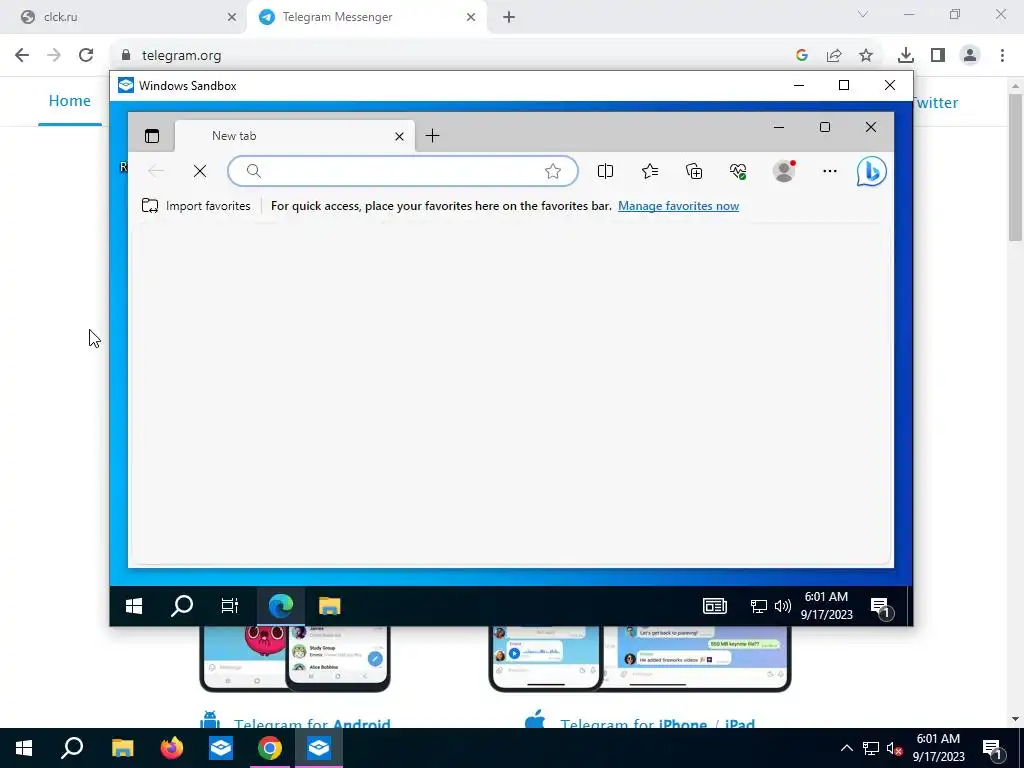Open Chrome tab search chevron
Screen dimensions: 1024x768
(x=863, y=14)
